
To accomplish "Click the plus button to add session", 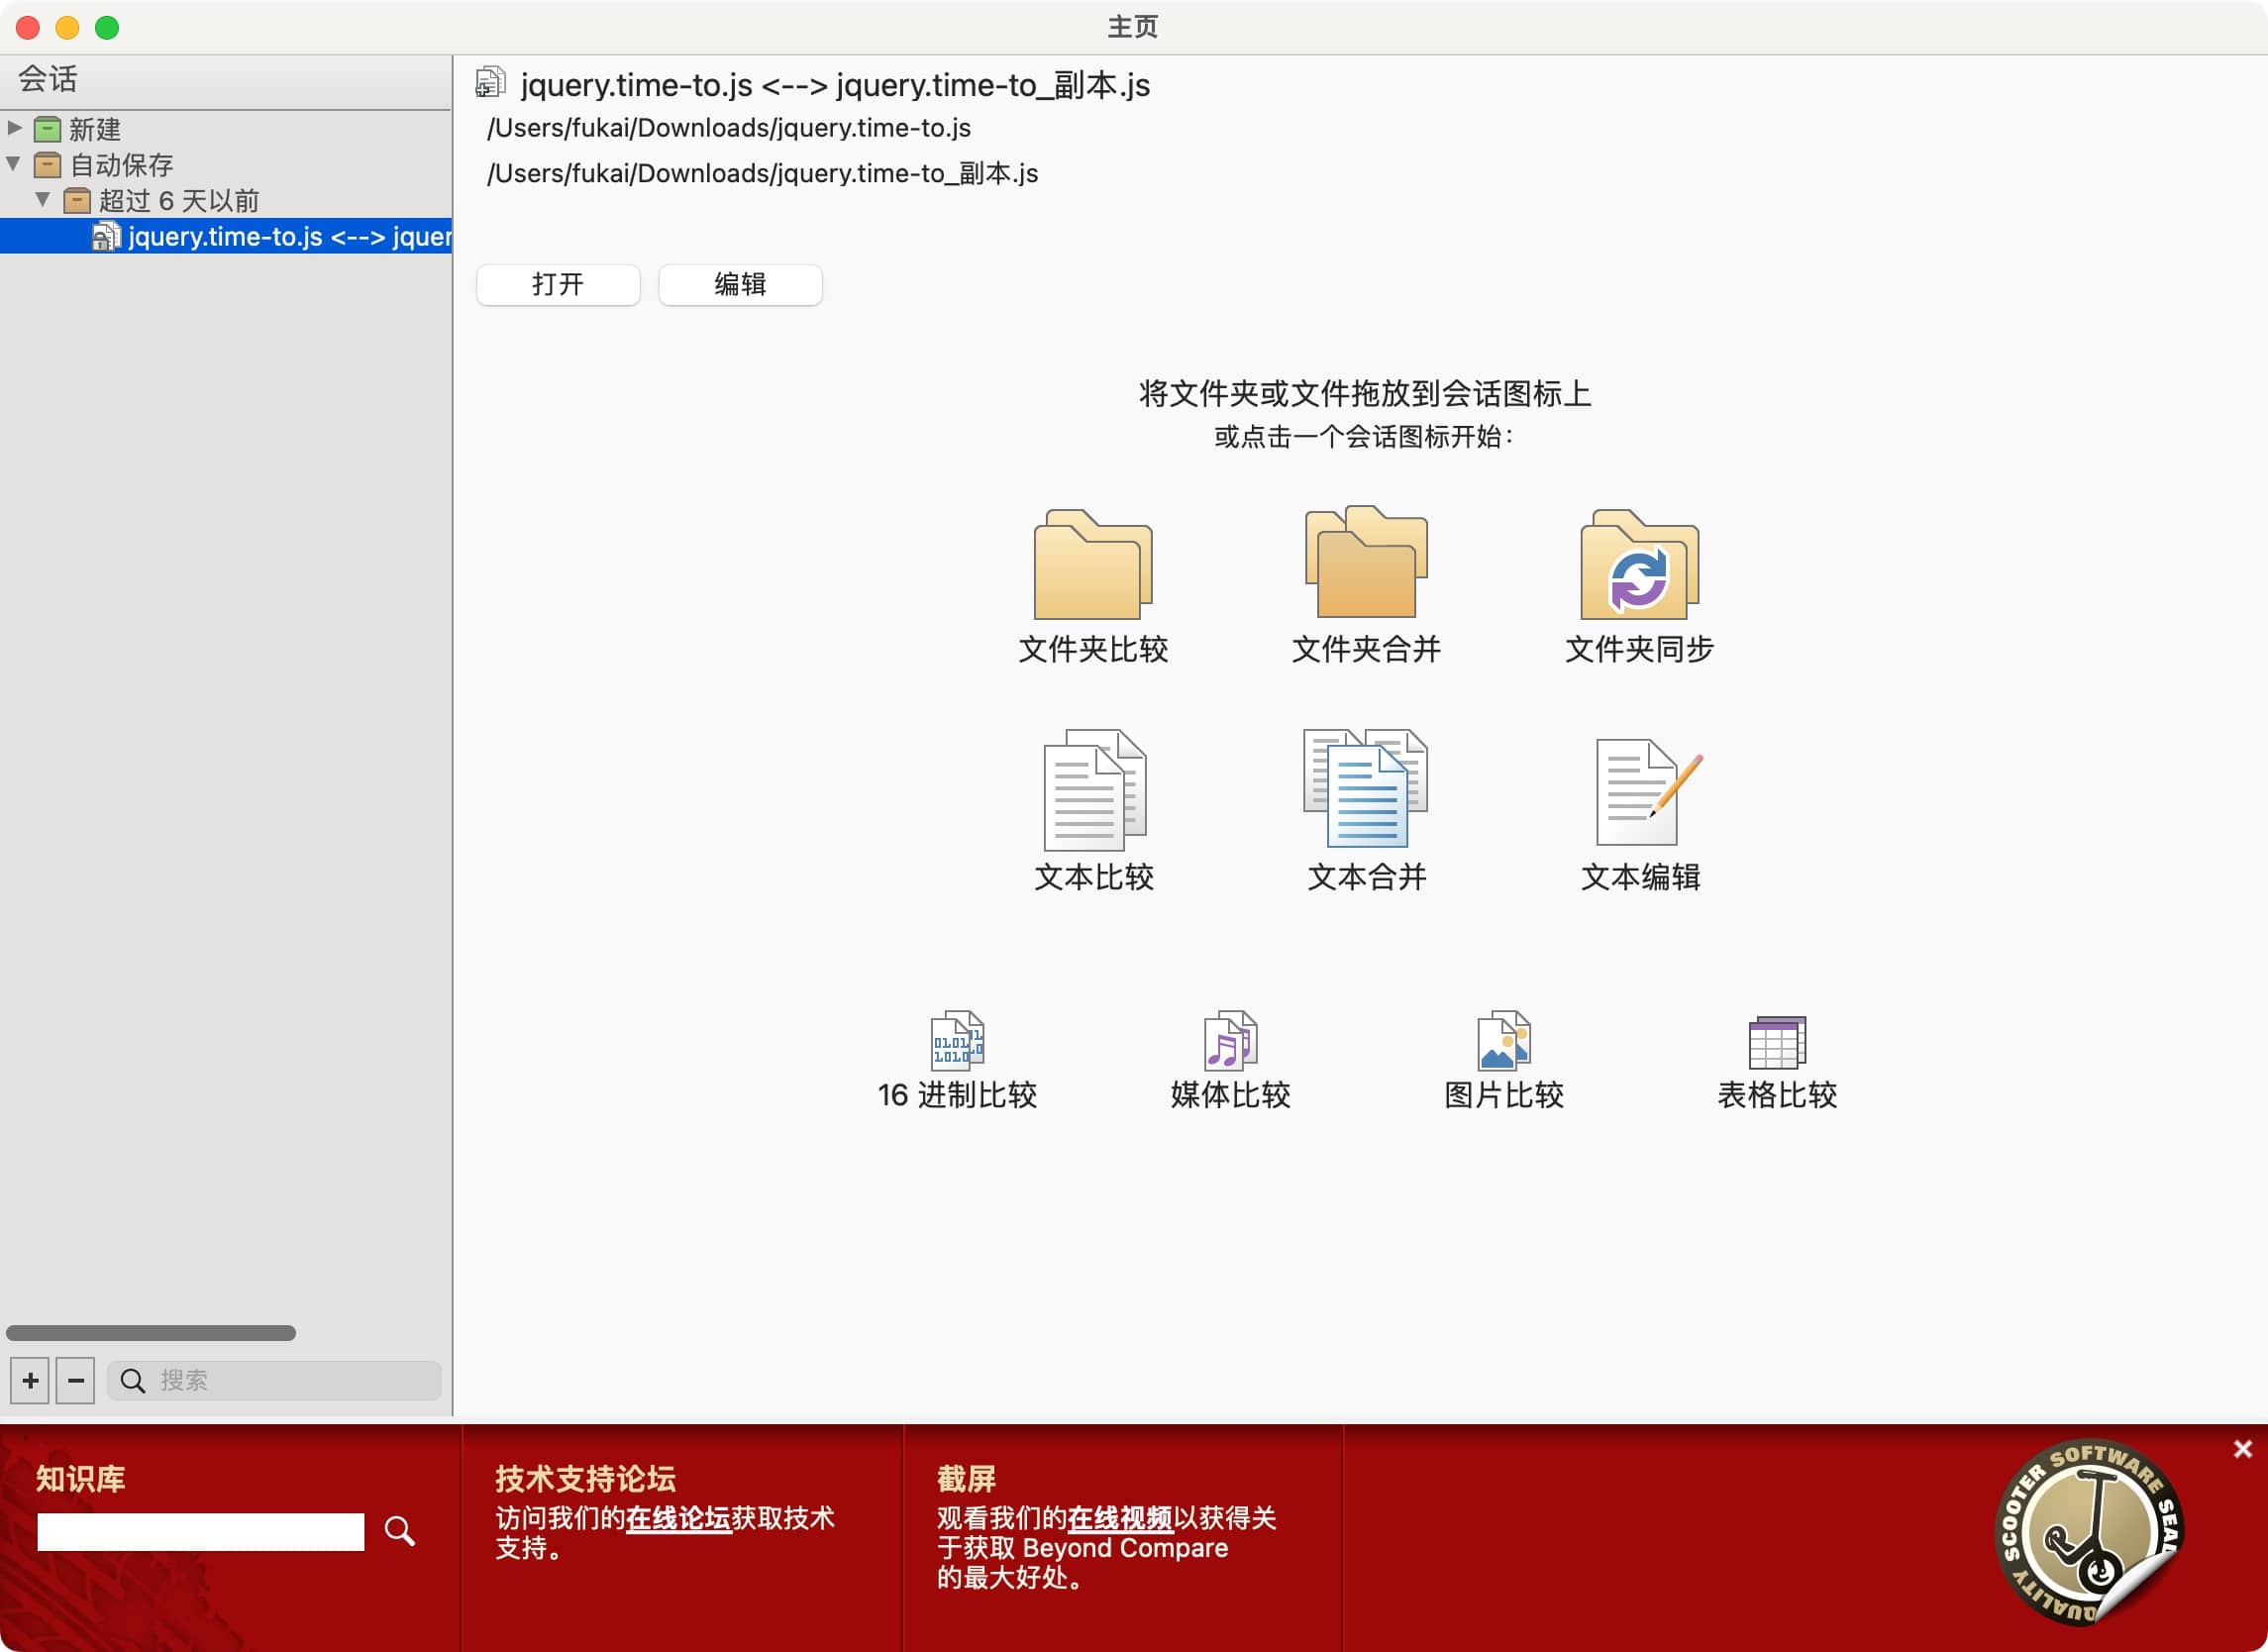I will 30,1380.
